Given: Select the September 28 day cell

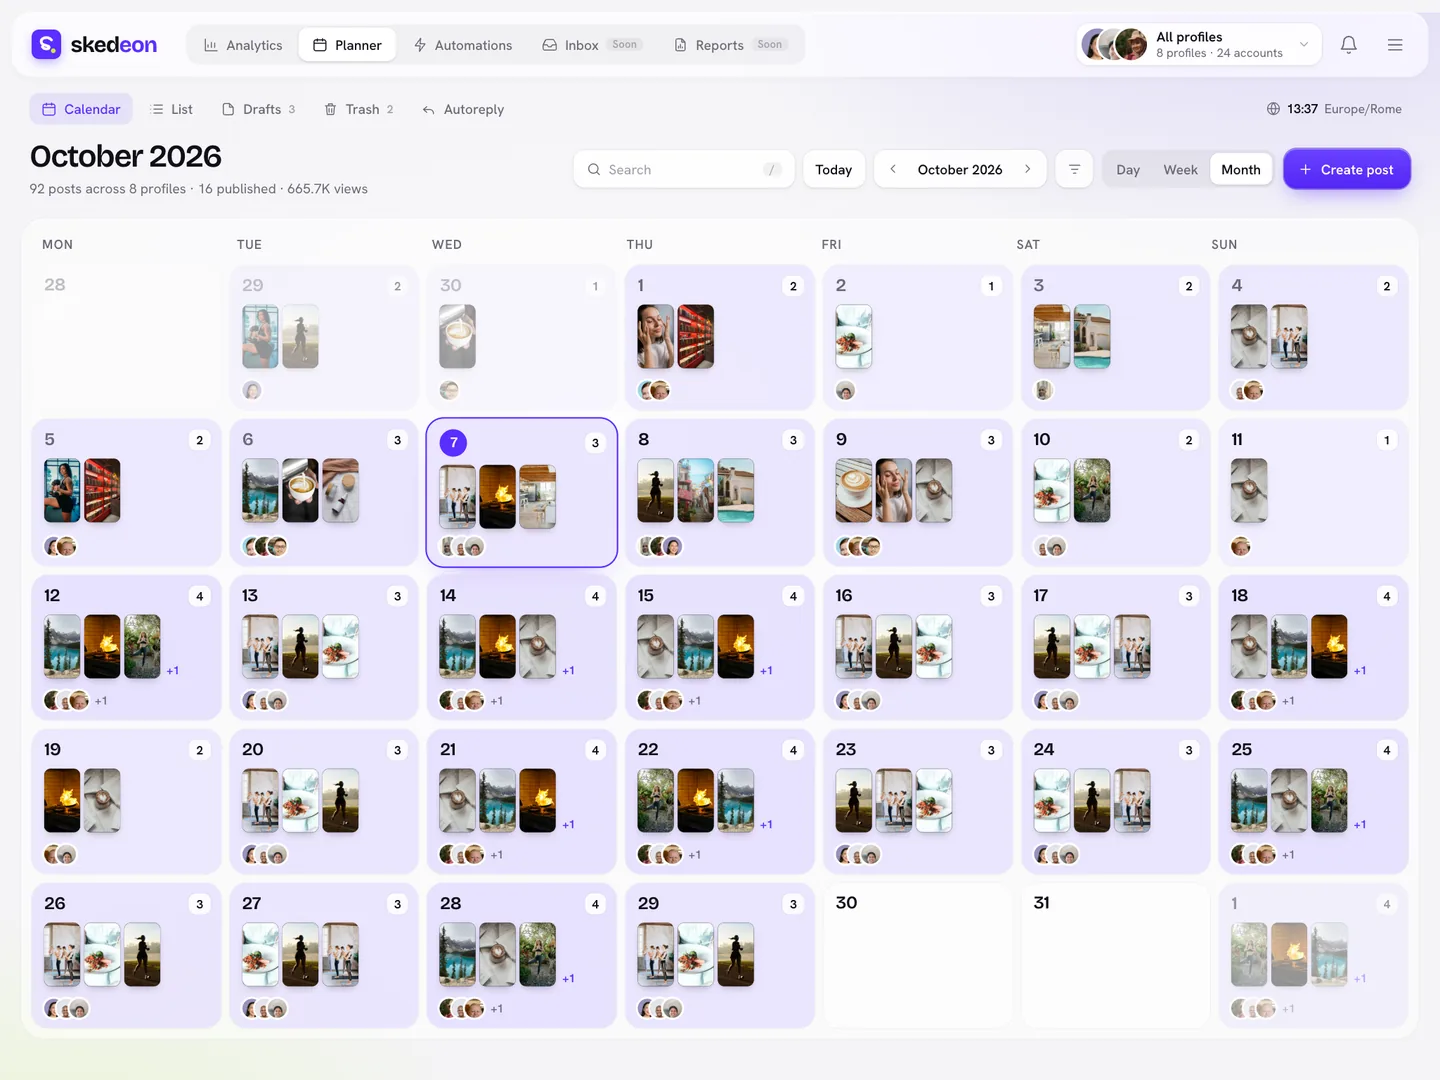Looking at the screenshot, I should click(x=126, y=337).
